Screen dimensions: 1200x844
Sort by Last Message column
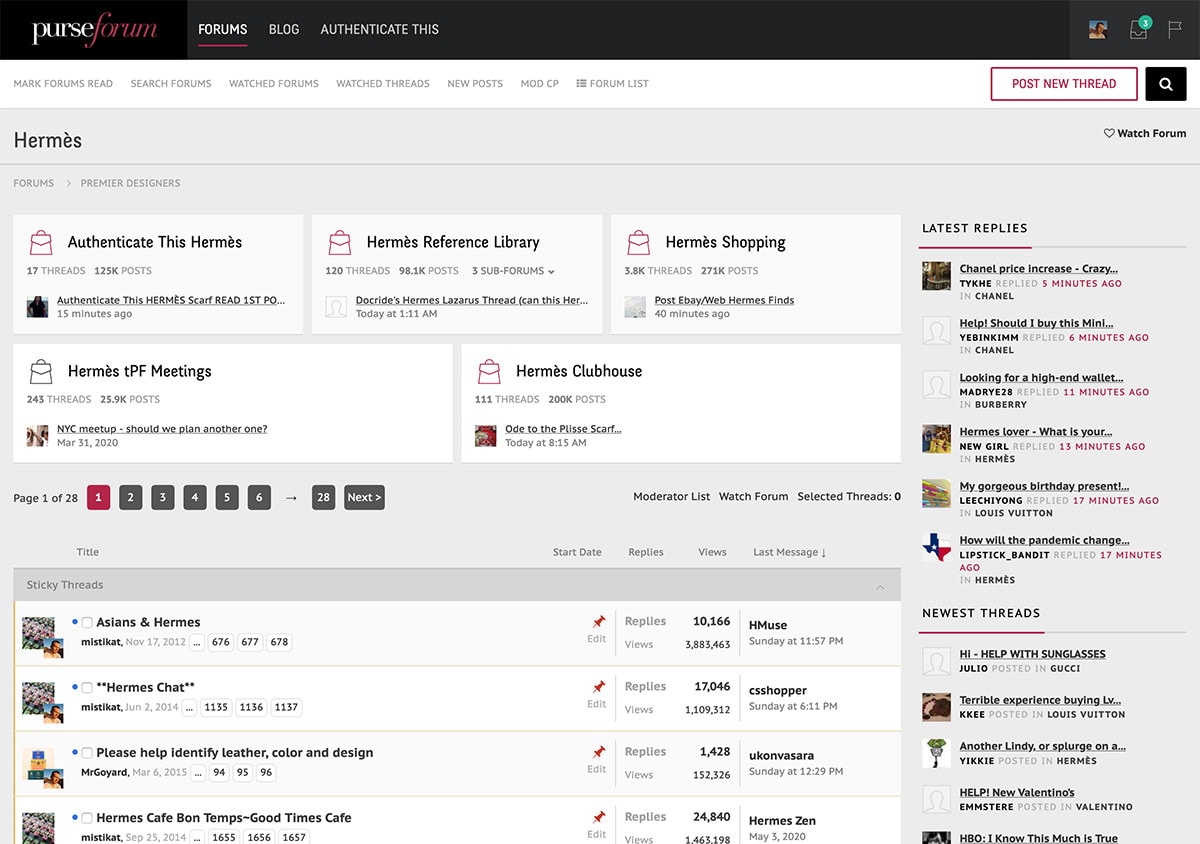pos(789,552)
